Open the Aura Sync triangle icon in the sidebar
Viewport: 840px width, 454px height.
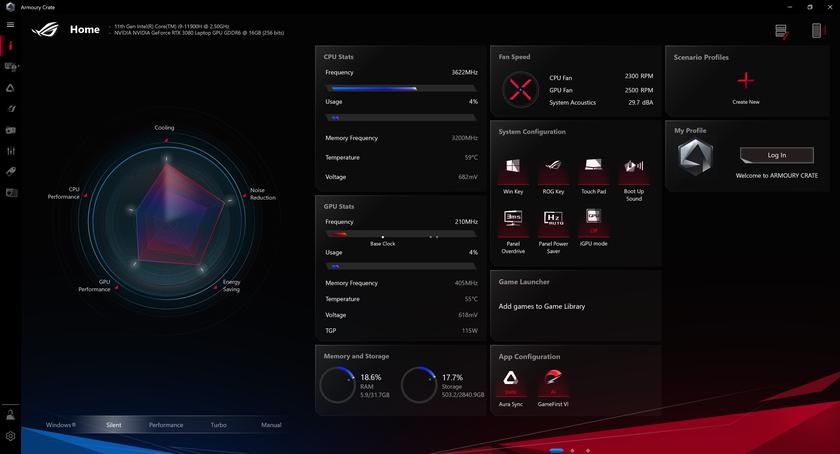tap(11, 88)
